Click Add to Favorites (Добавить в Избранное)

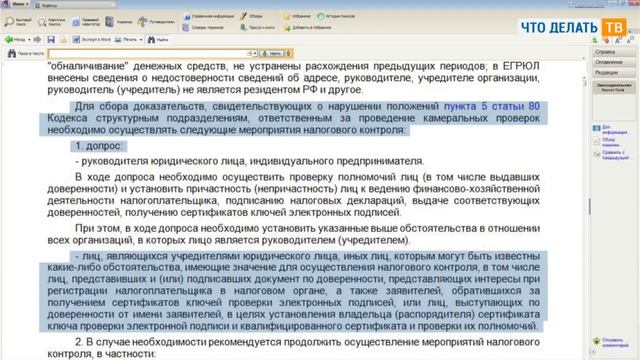(x=307, y=27)
